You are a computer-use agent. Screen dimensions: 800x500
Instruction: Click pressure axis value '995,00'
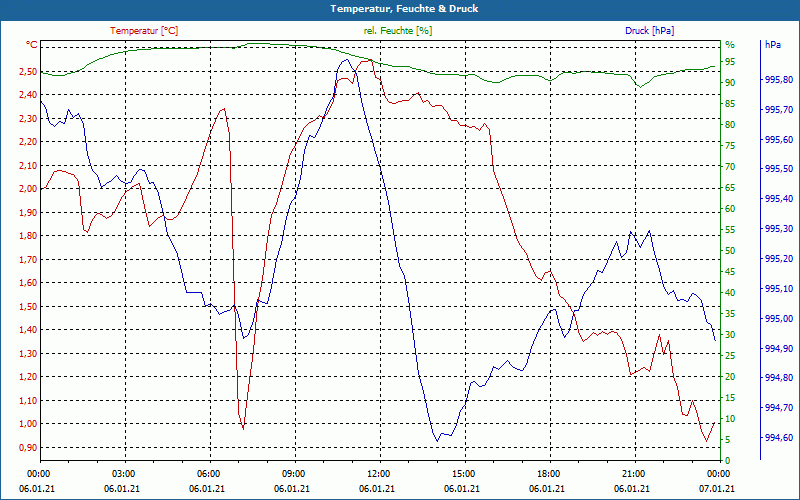tap(779, 319)
